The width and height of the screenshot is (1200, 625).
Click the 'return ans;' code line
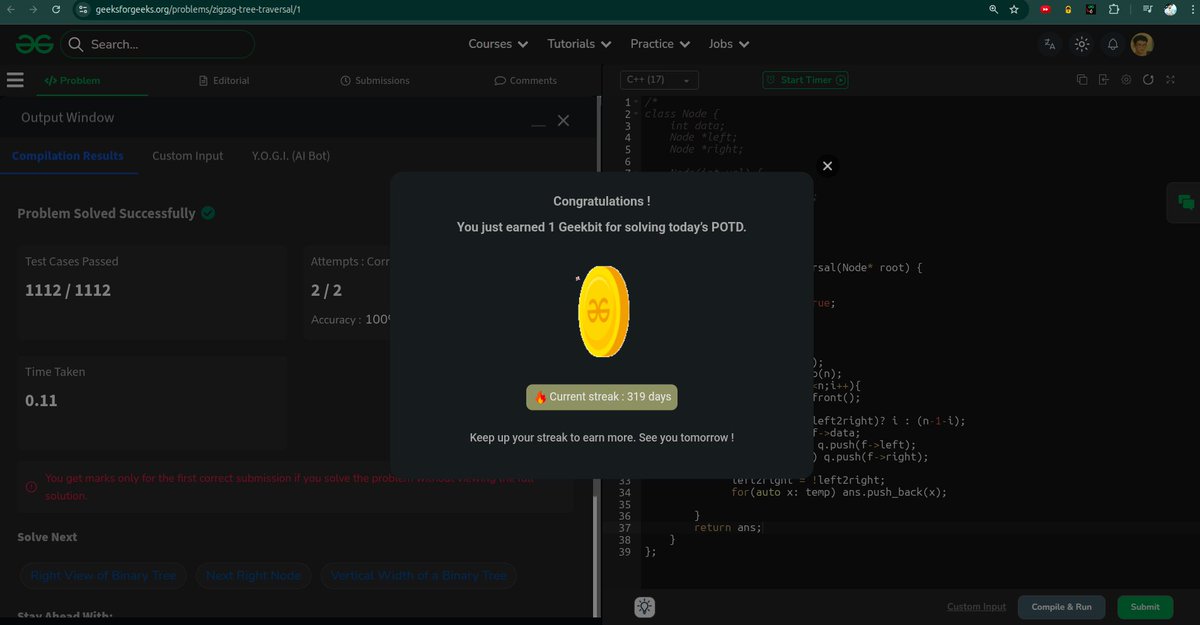(x=728, y=527)
